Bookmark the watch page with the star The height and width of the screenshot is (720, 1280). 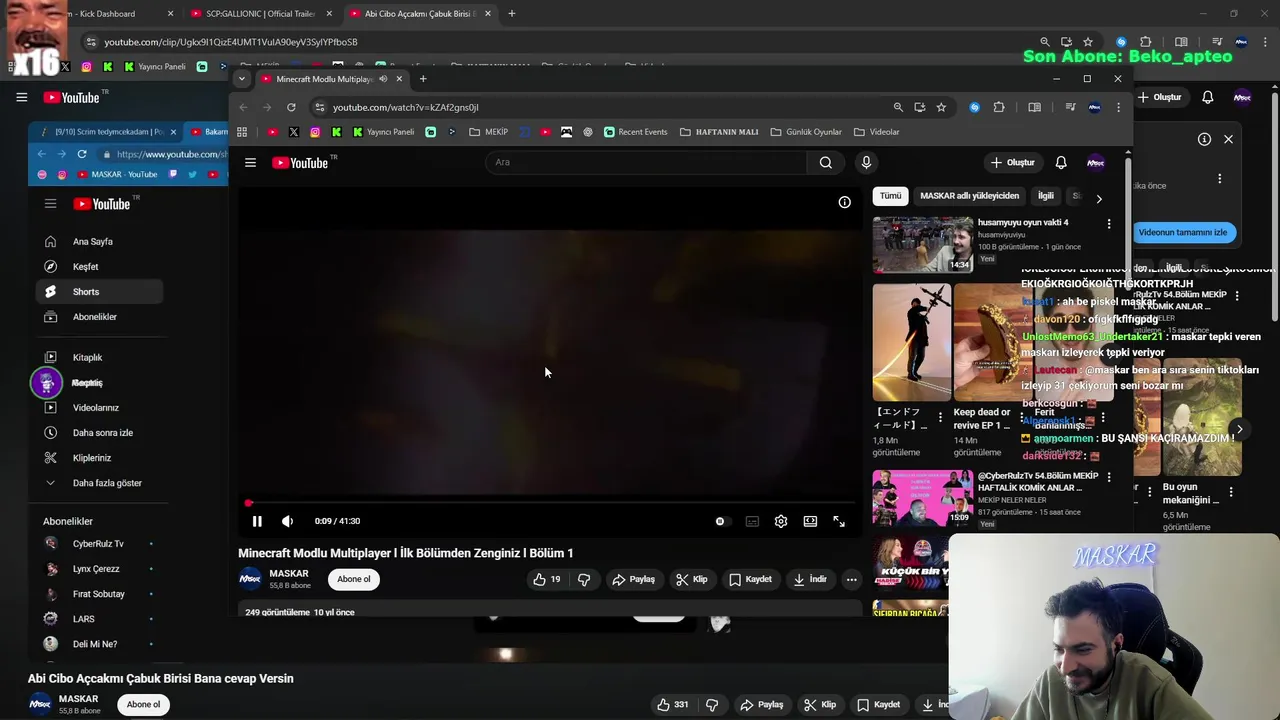point(941,107)
